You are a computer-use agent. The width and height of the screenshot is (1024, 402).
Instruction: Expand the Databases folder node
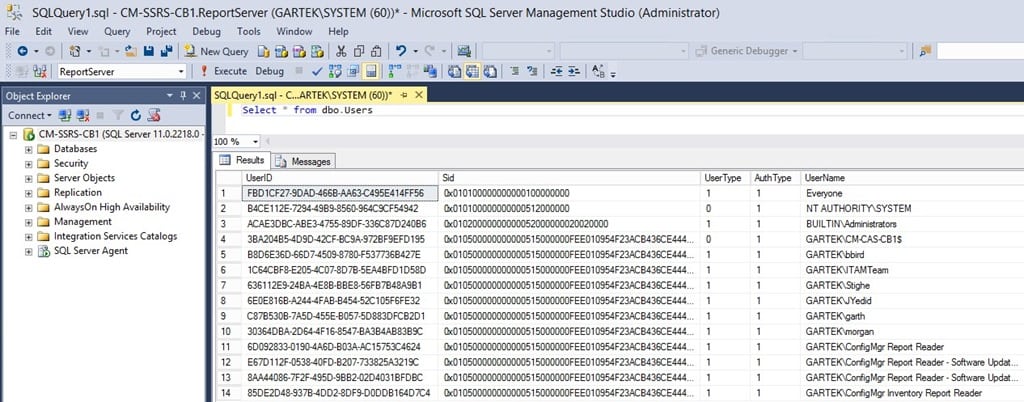click(x=29, y=149)
